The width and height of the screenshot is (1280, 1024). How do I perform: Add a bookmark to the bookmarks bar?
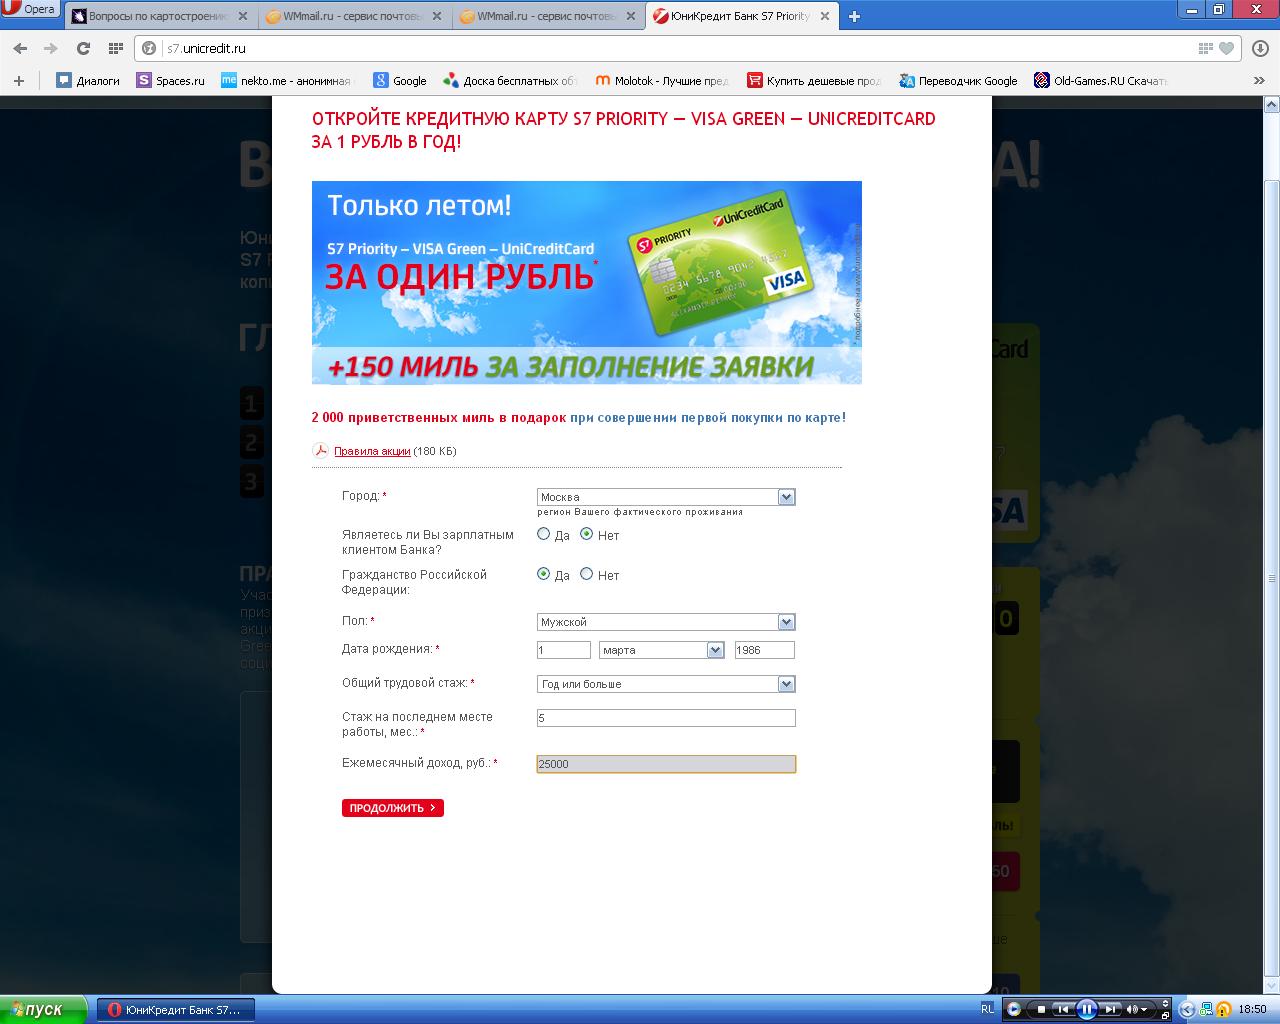point(19,81)
